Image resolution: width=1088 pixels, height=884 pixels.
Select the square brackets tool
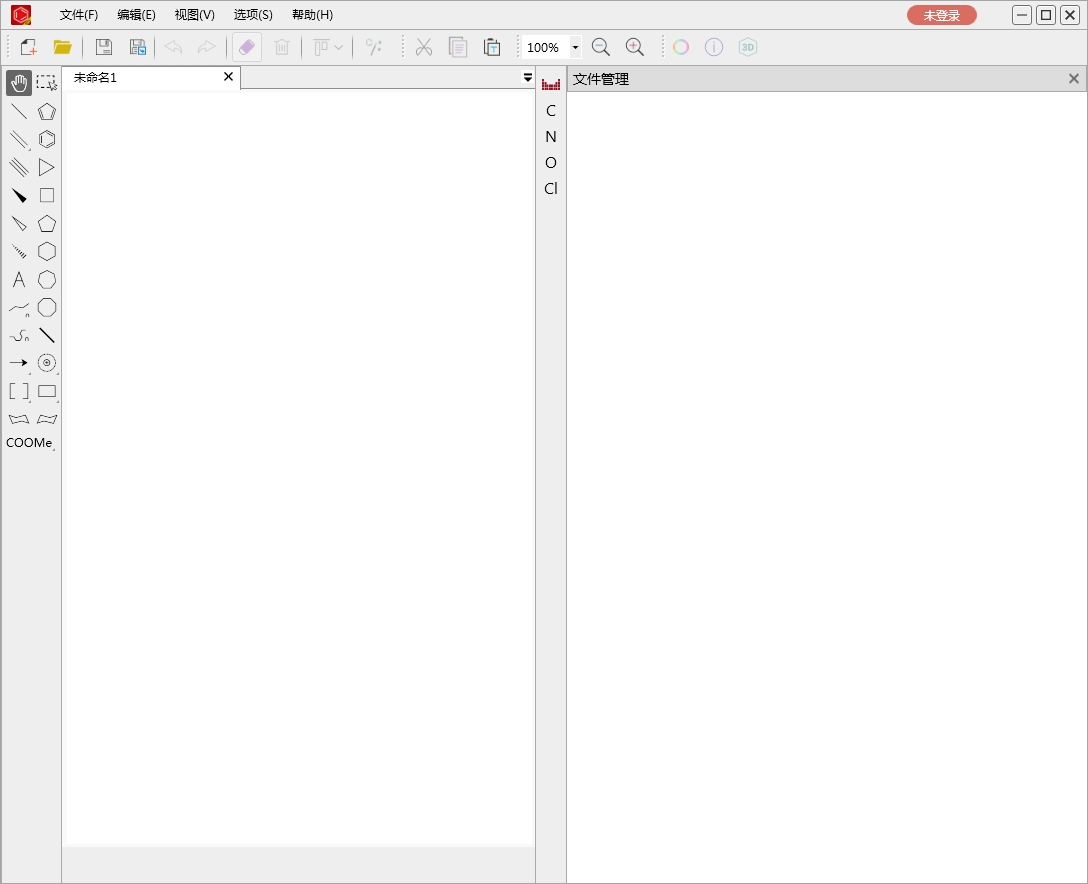pos(19,391)
